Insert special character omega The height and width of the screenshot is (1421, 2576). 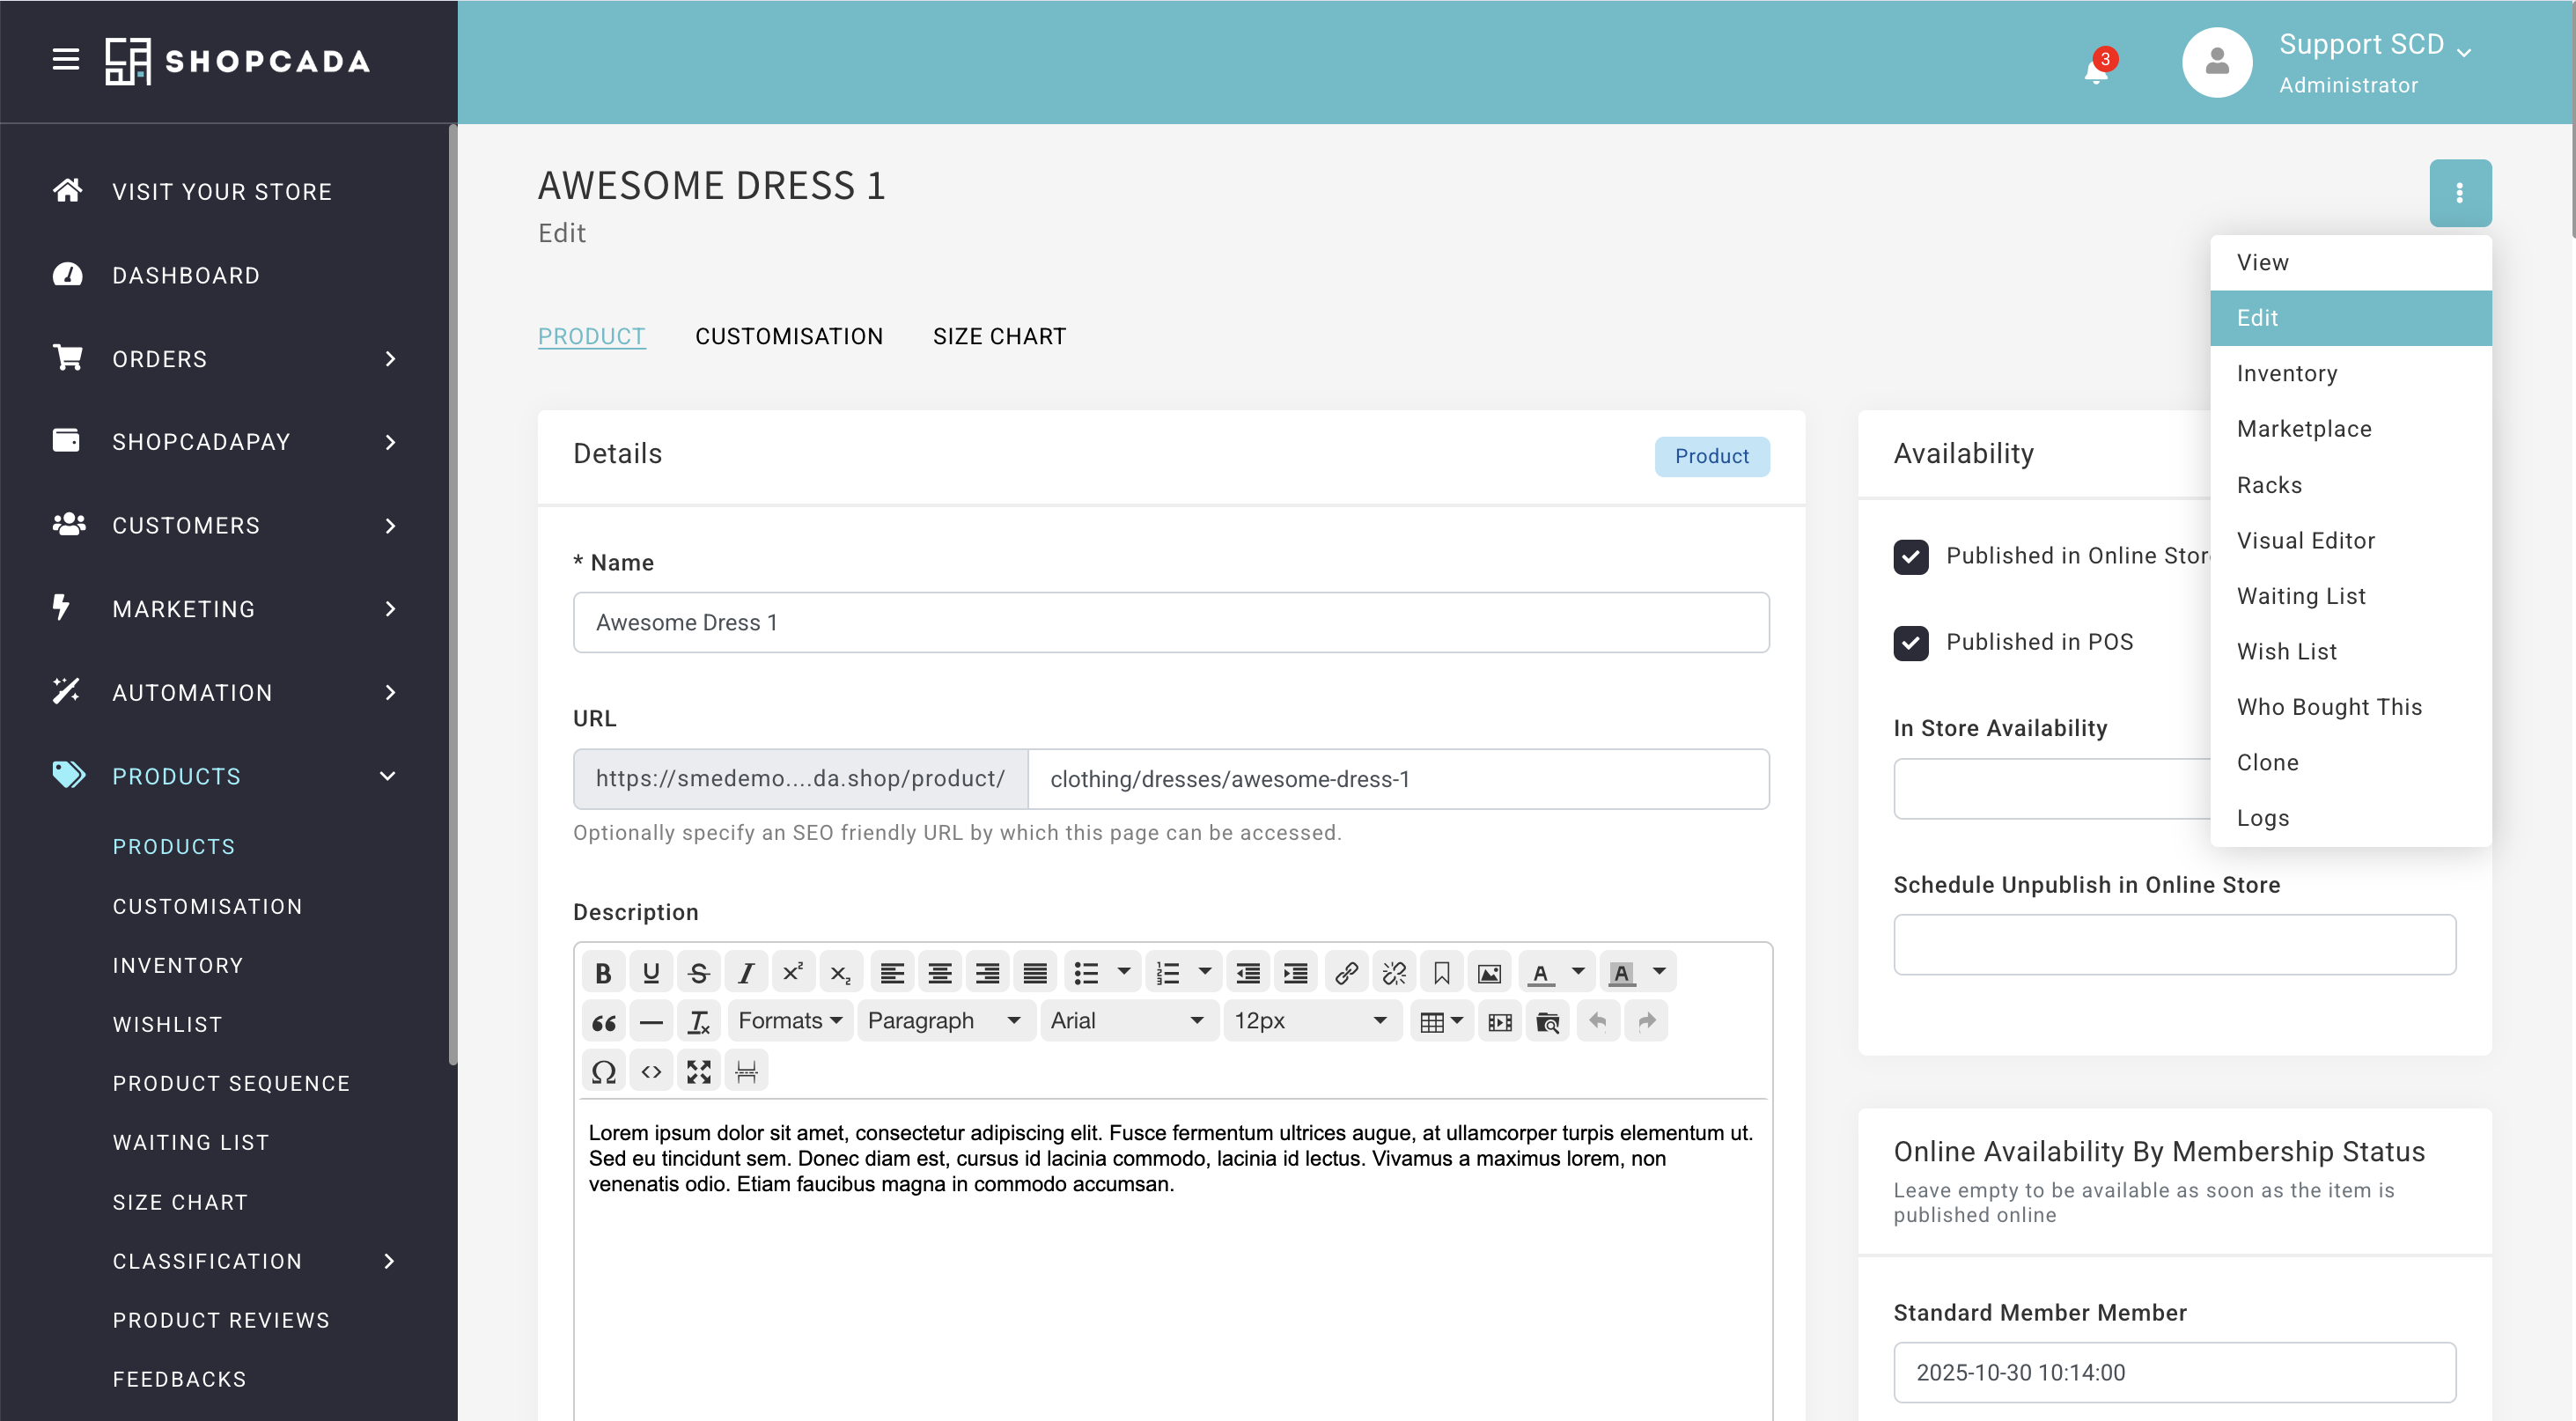pyautogui.click(x=603, y=1071)
